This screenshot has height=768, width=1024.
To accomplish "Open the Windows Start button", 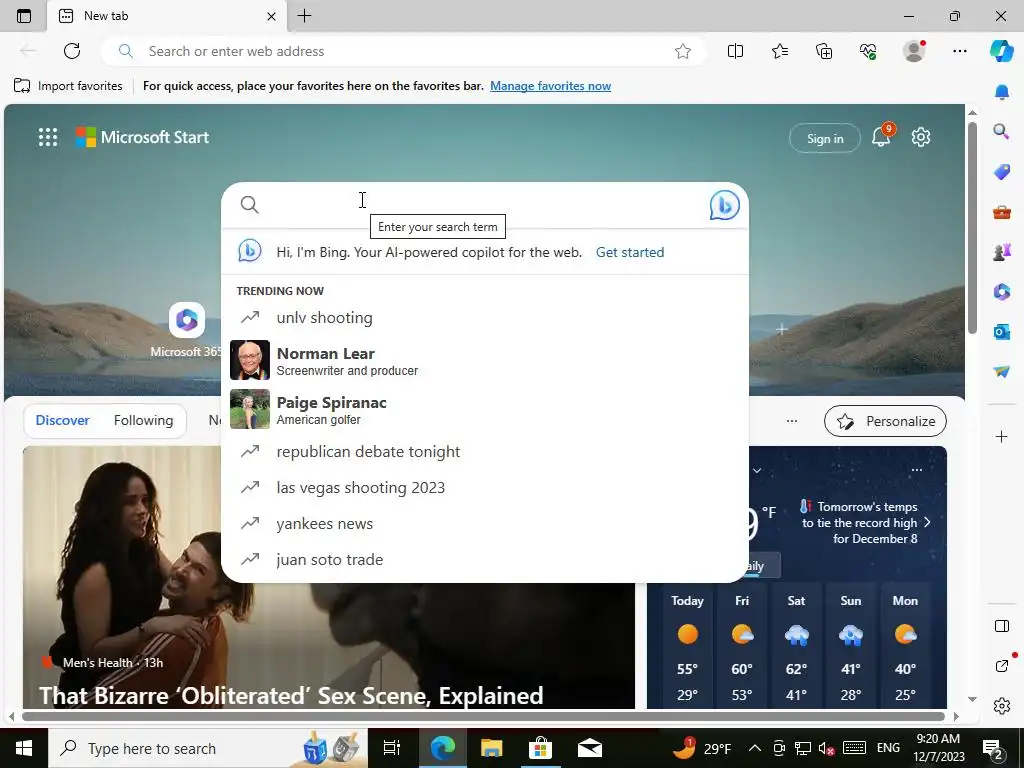I will click(x=24, y=748).
